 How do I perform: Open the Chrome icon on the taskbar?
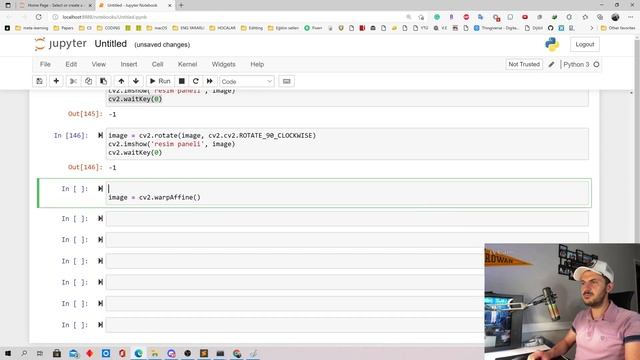coord(237,353)
